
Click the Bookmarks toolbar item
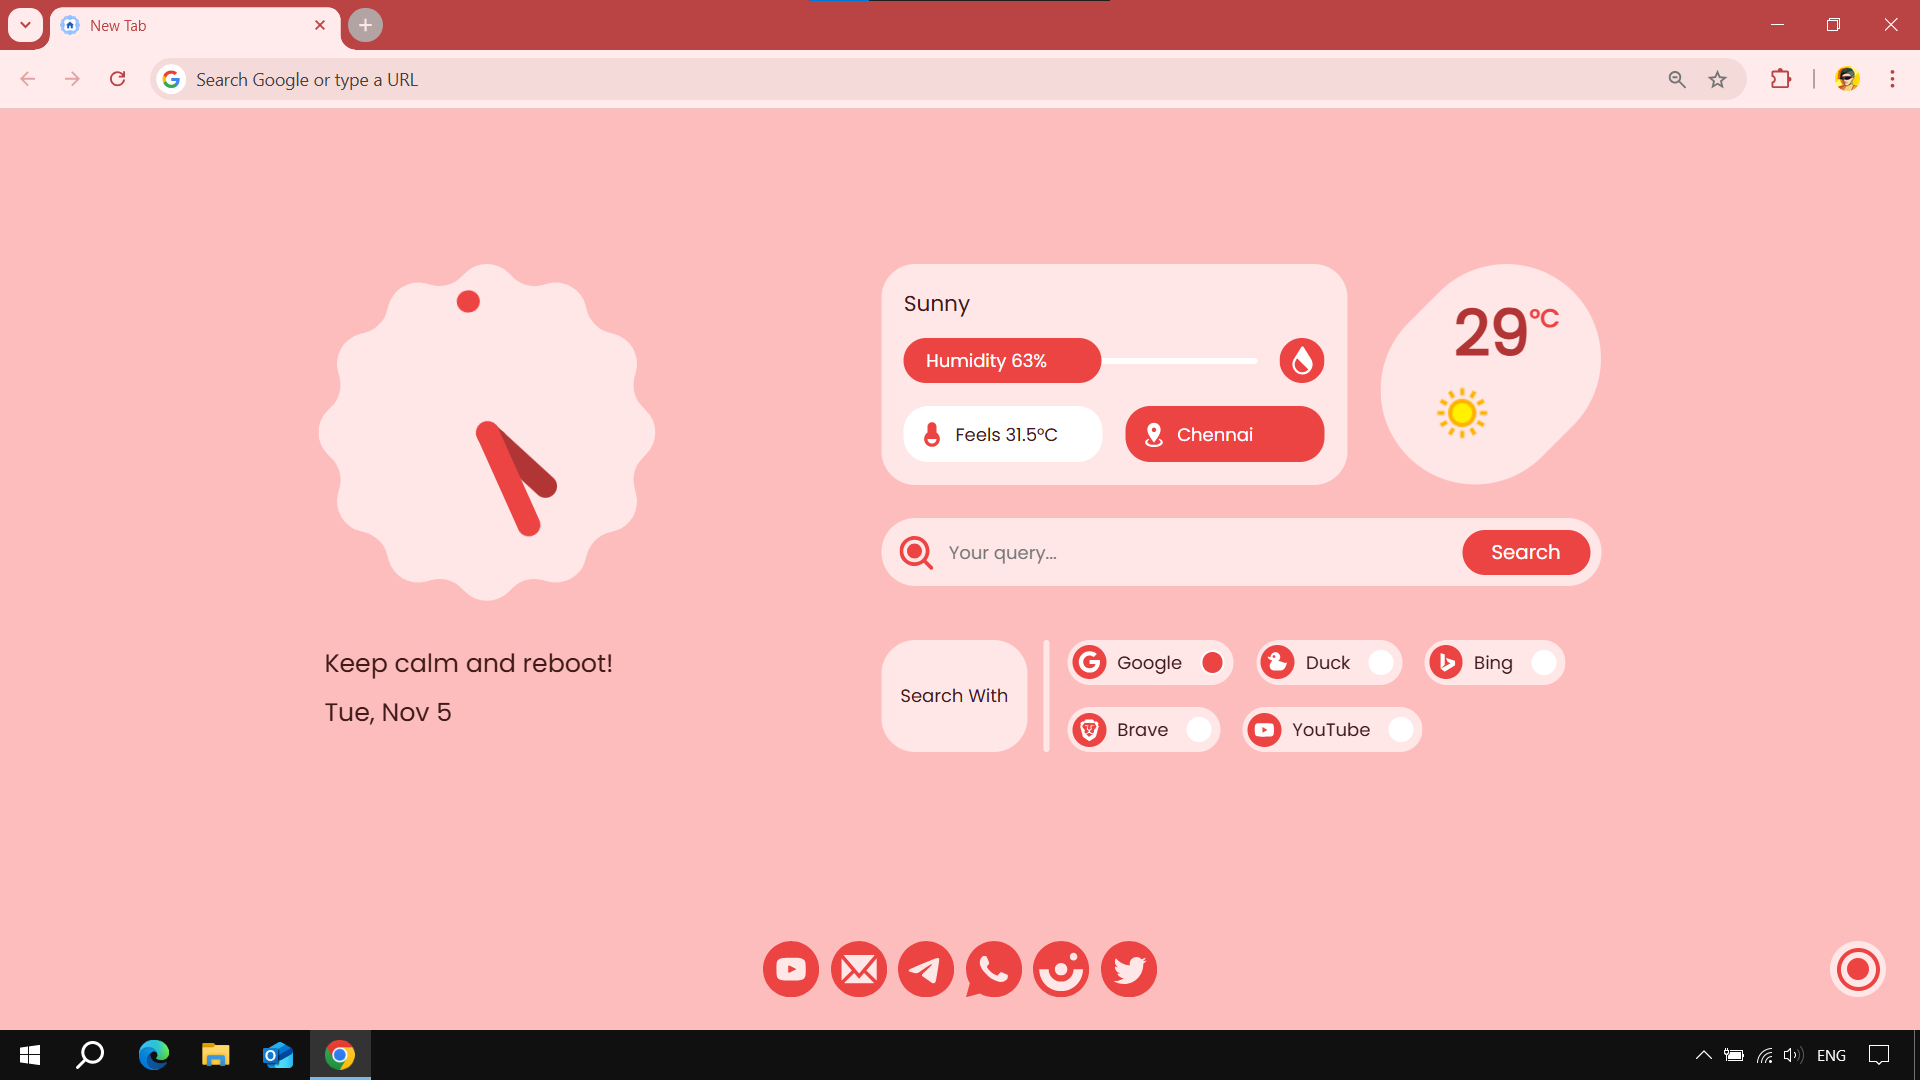(x=1718, y=79)
